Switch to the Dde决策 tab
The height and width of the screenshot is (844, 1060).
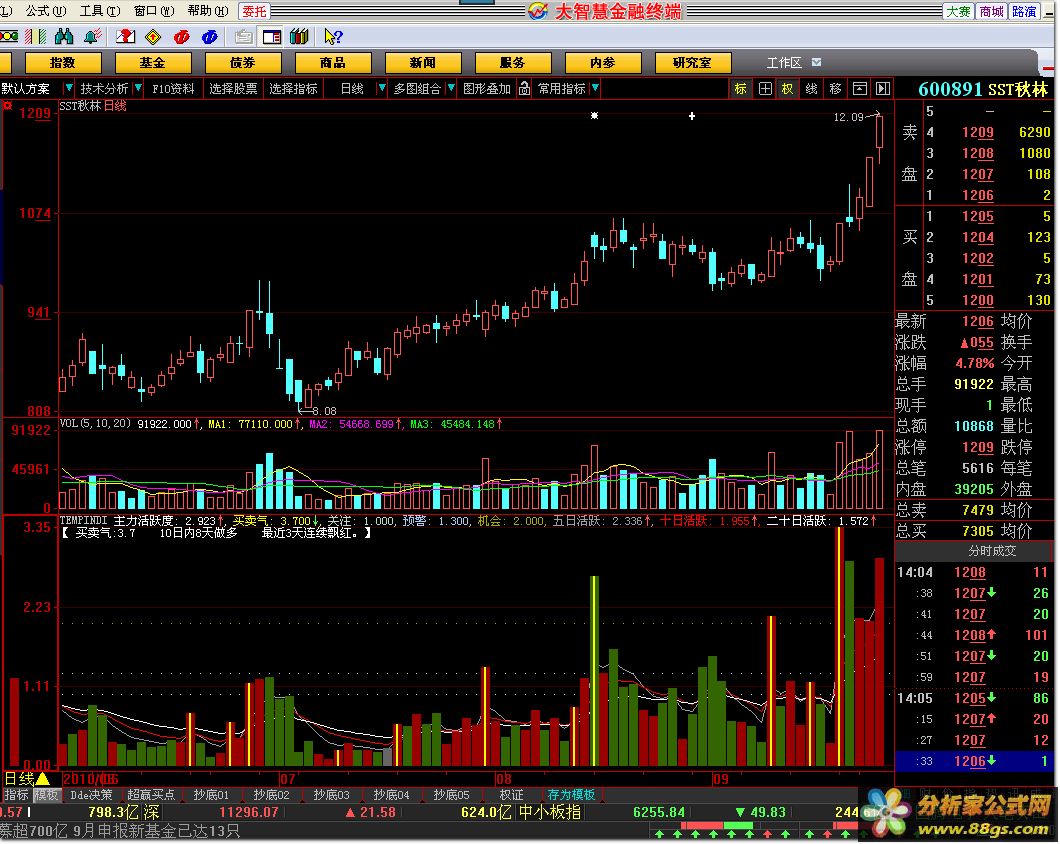click(91, 795)
